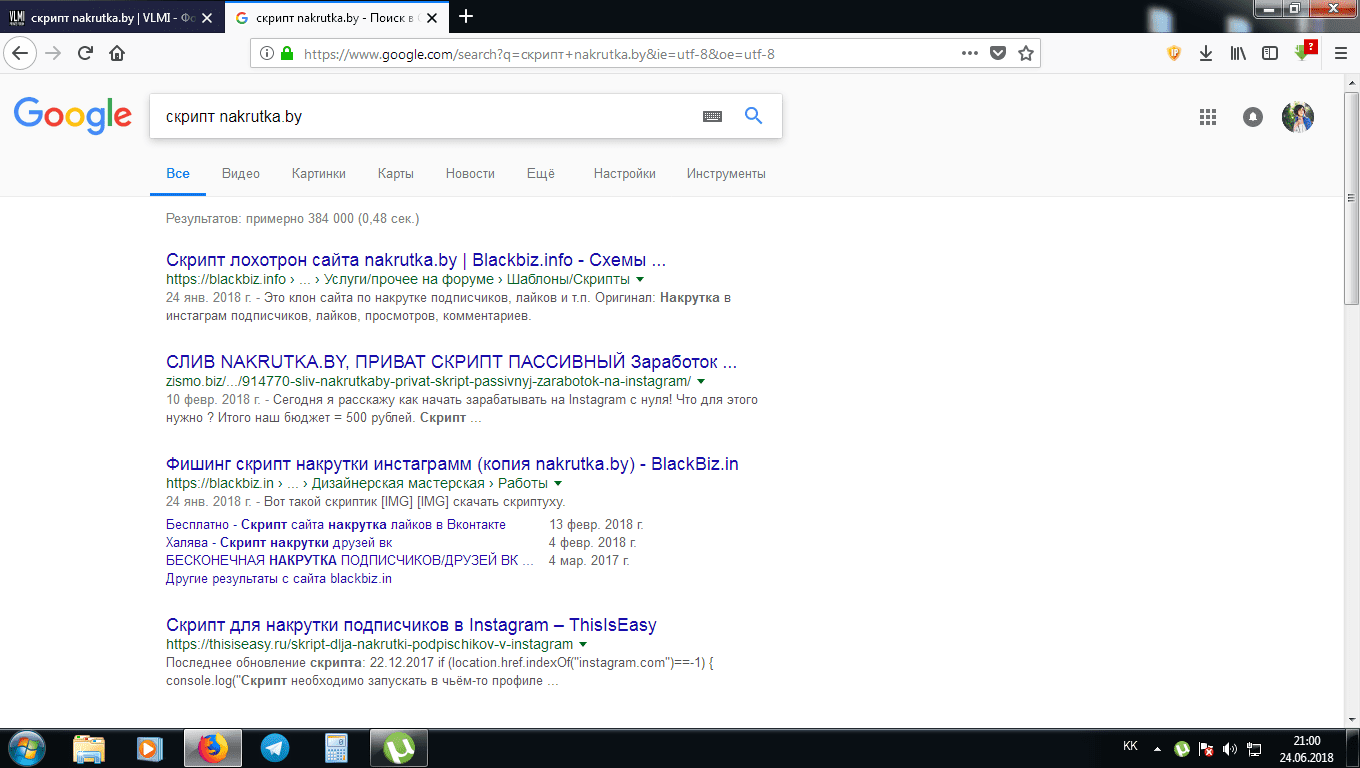Screen dimensions: 1360x768
Task: Click 'Другие результаты с сайта blackbiz.in' link
Action: 278,578
